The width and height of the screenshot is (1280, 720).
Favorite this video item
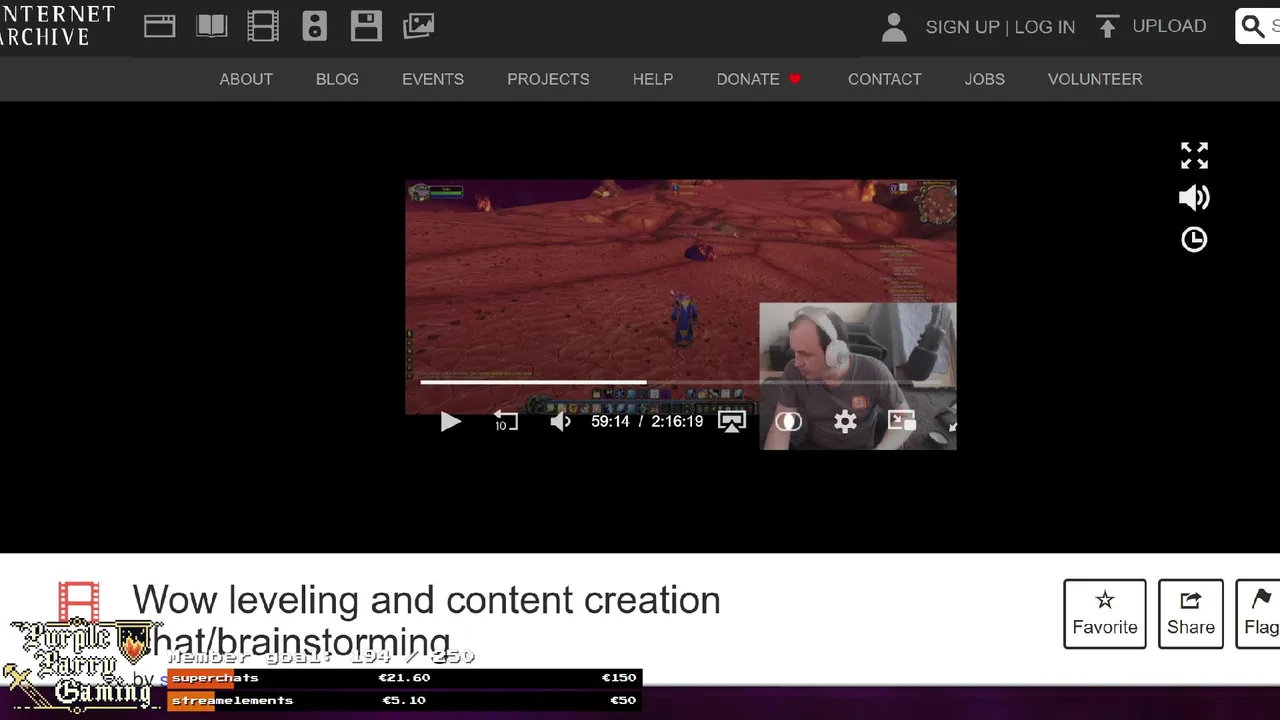click(1105, 614)
